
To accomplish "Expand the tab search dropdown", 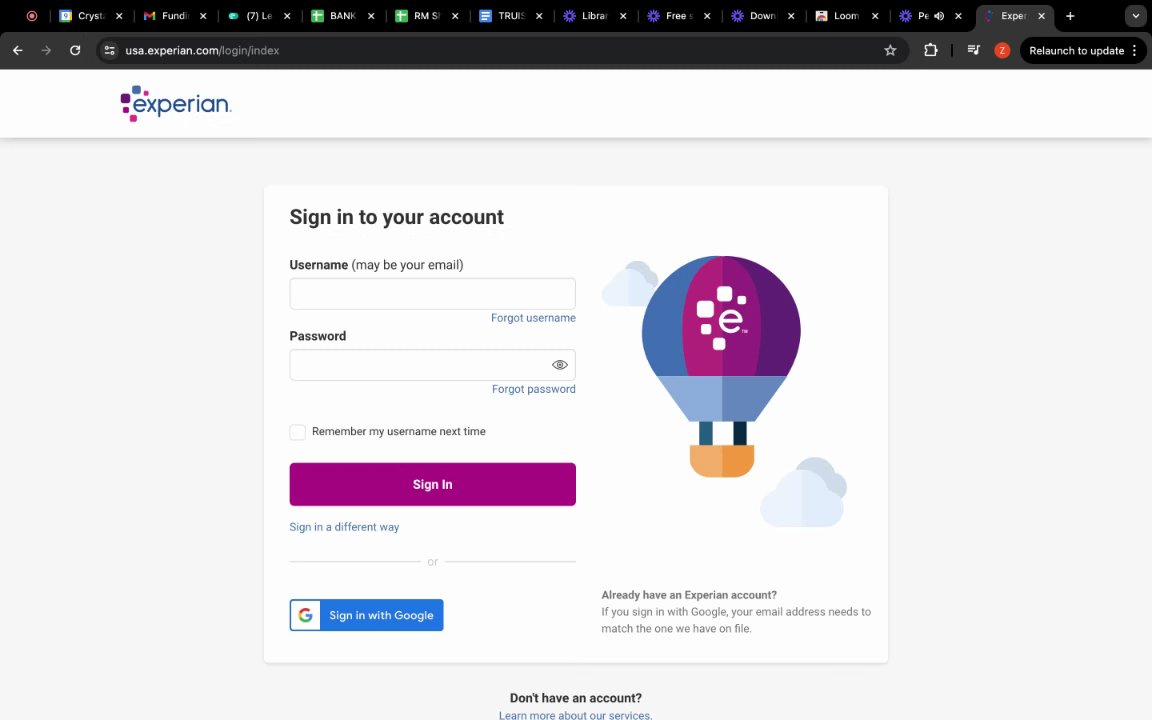I will 1136,16.
